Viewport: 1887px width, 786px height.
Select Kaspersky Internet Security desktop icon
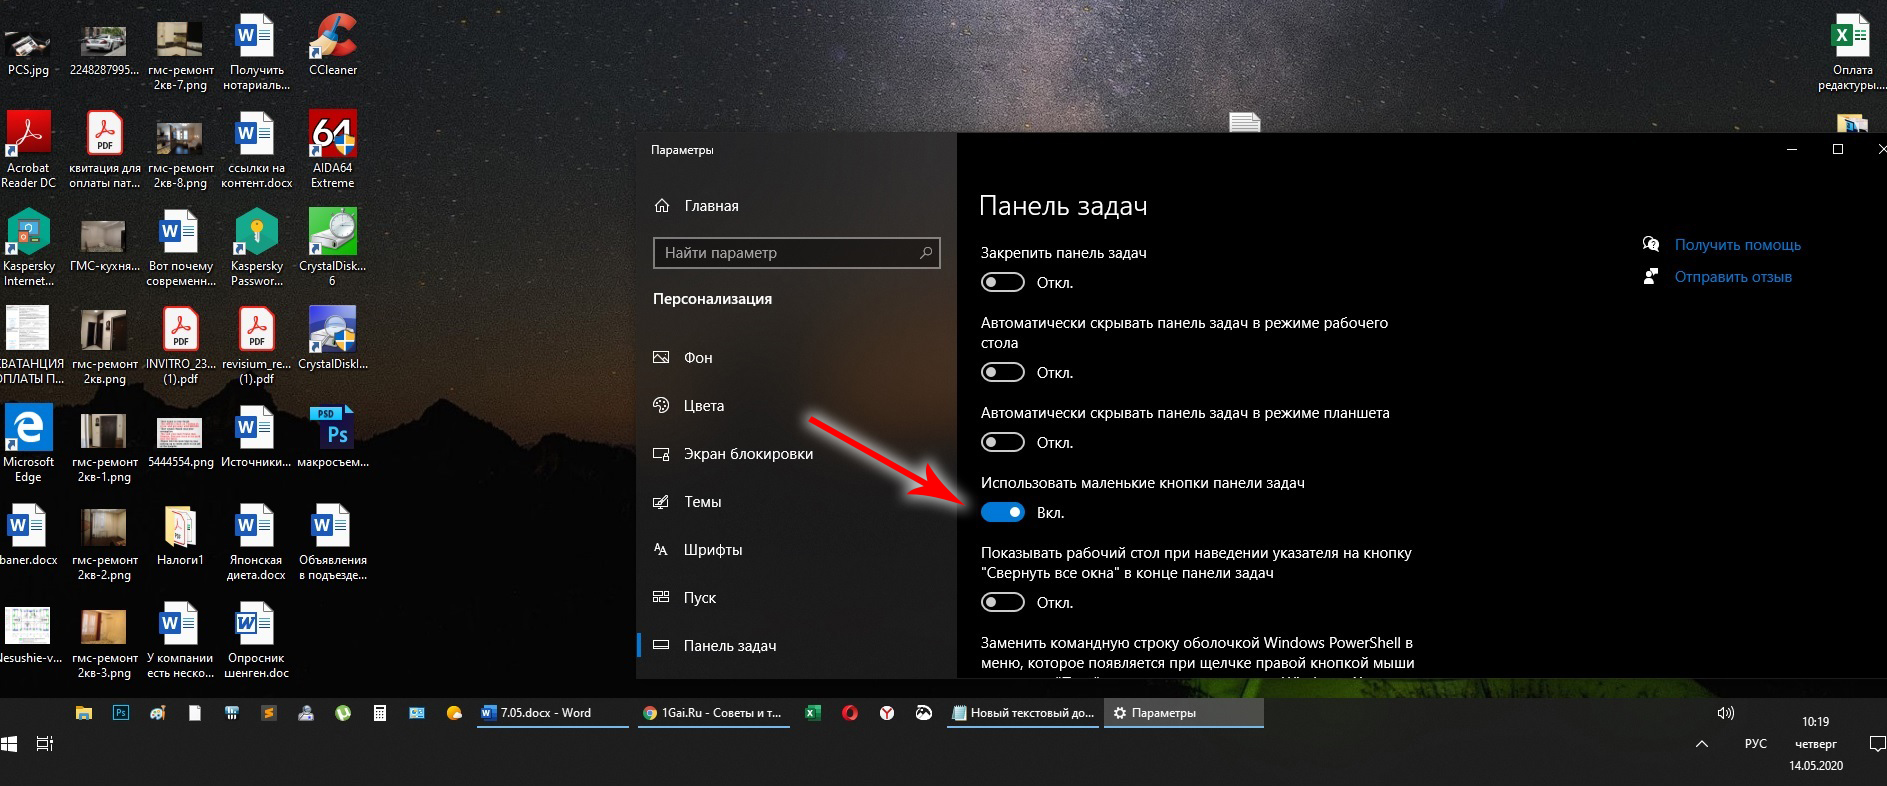(29, 248)
